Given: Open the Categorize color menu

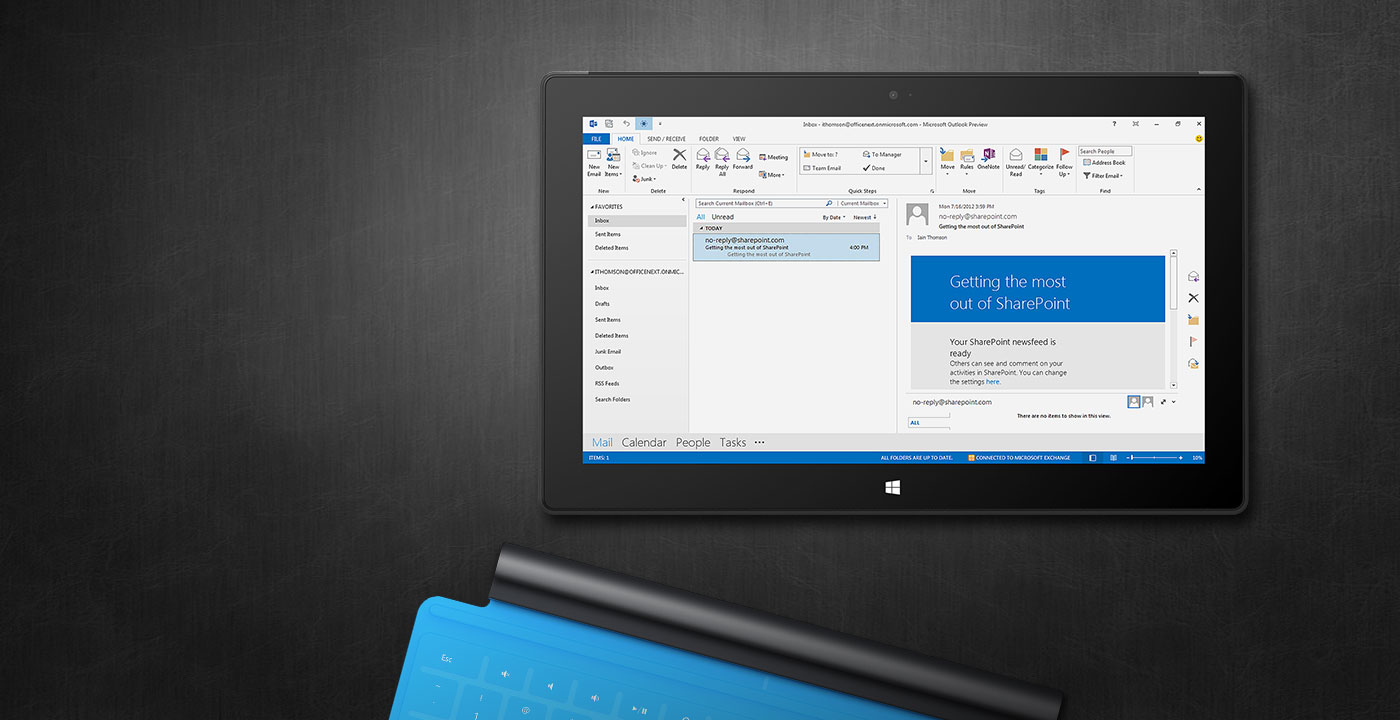Looking at the screenshot, I should click(1041, 160).
